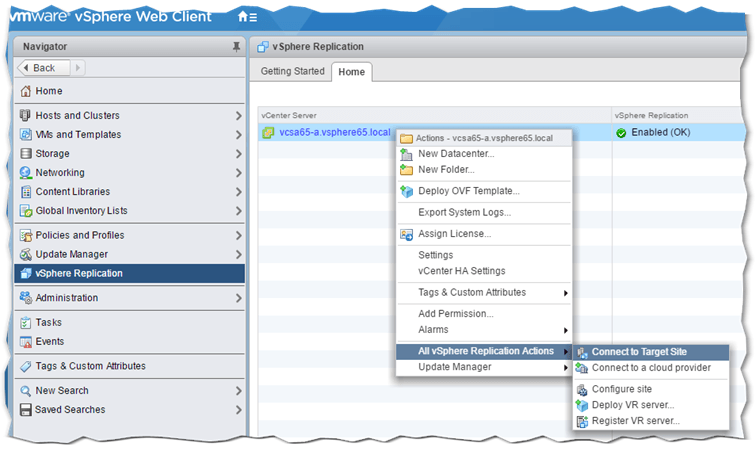Screen dimensions: 756x451
Task: Click the Events icon
Action: (26, 342)
